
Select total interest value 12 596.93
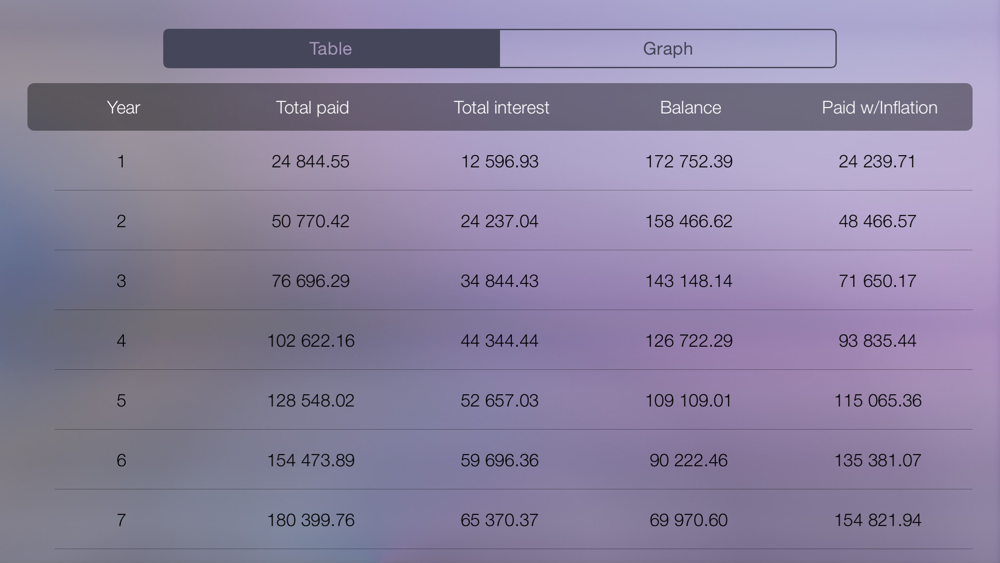499,161
